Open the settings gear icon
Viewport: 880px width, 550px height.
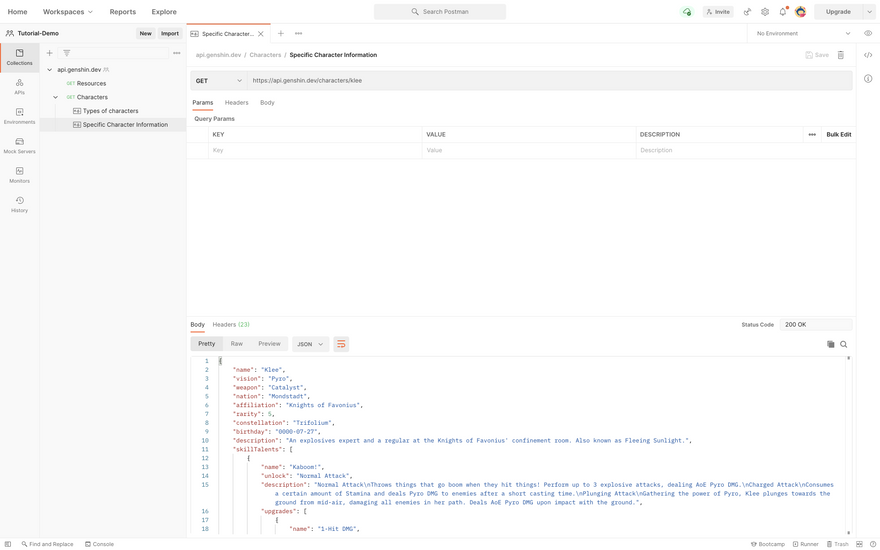point(765,12)
